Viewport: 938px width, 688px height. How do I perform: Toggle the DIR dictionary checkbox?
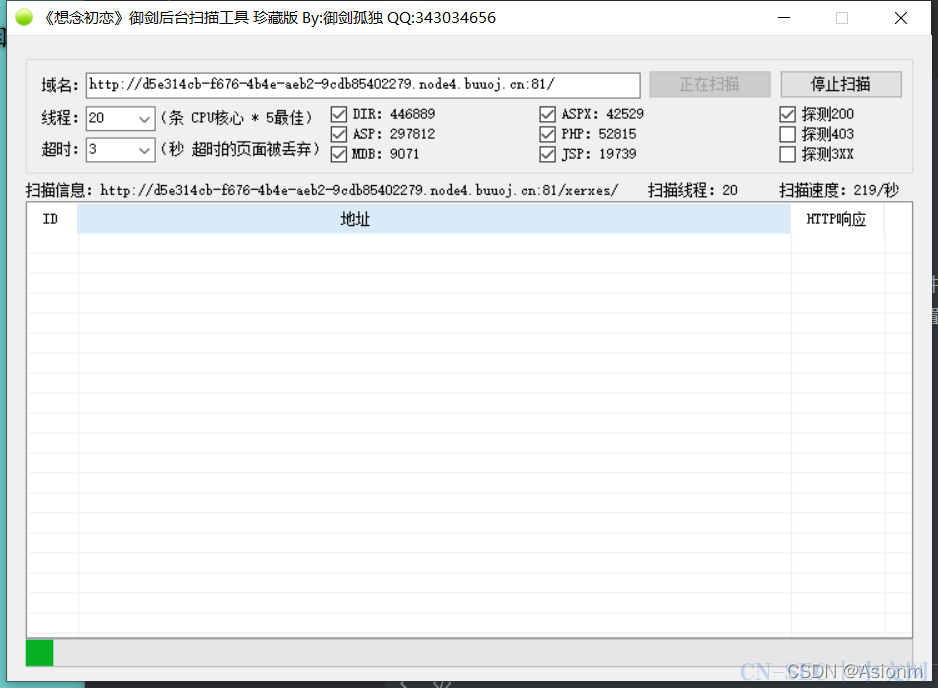click(338, 114)
